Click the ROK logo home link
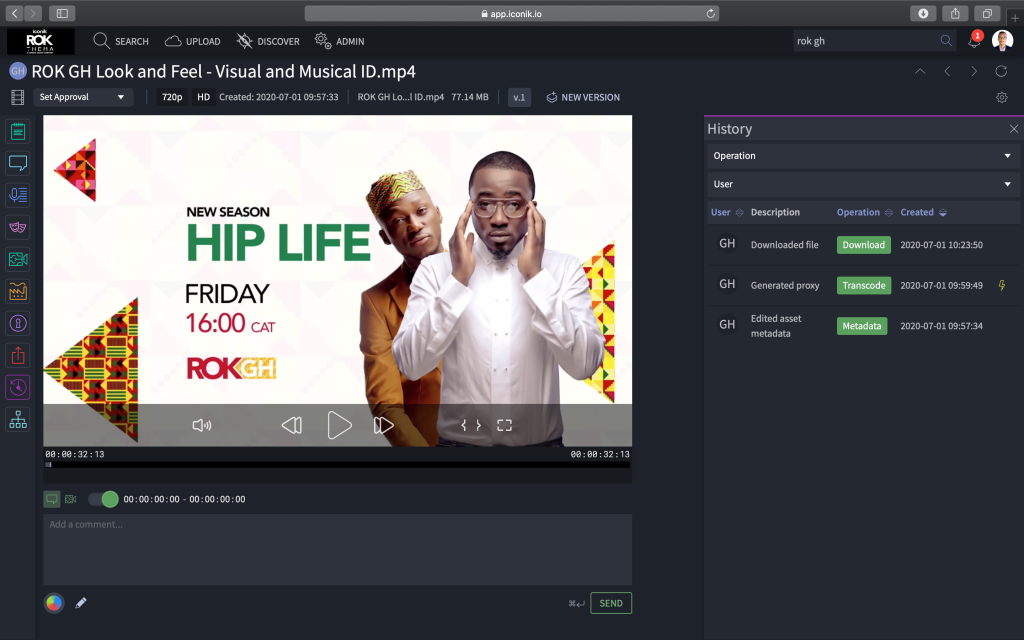This screenshot has height=640, width=1024. click(40, 41)
